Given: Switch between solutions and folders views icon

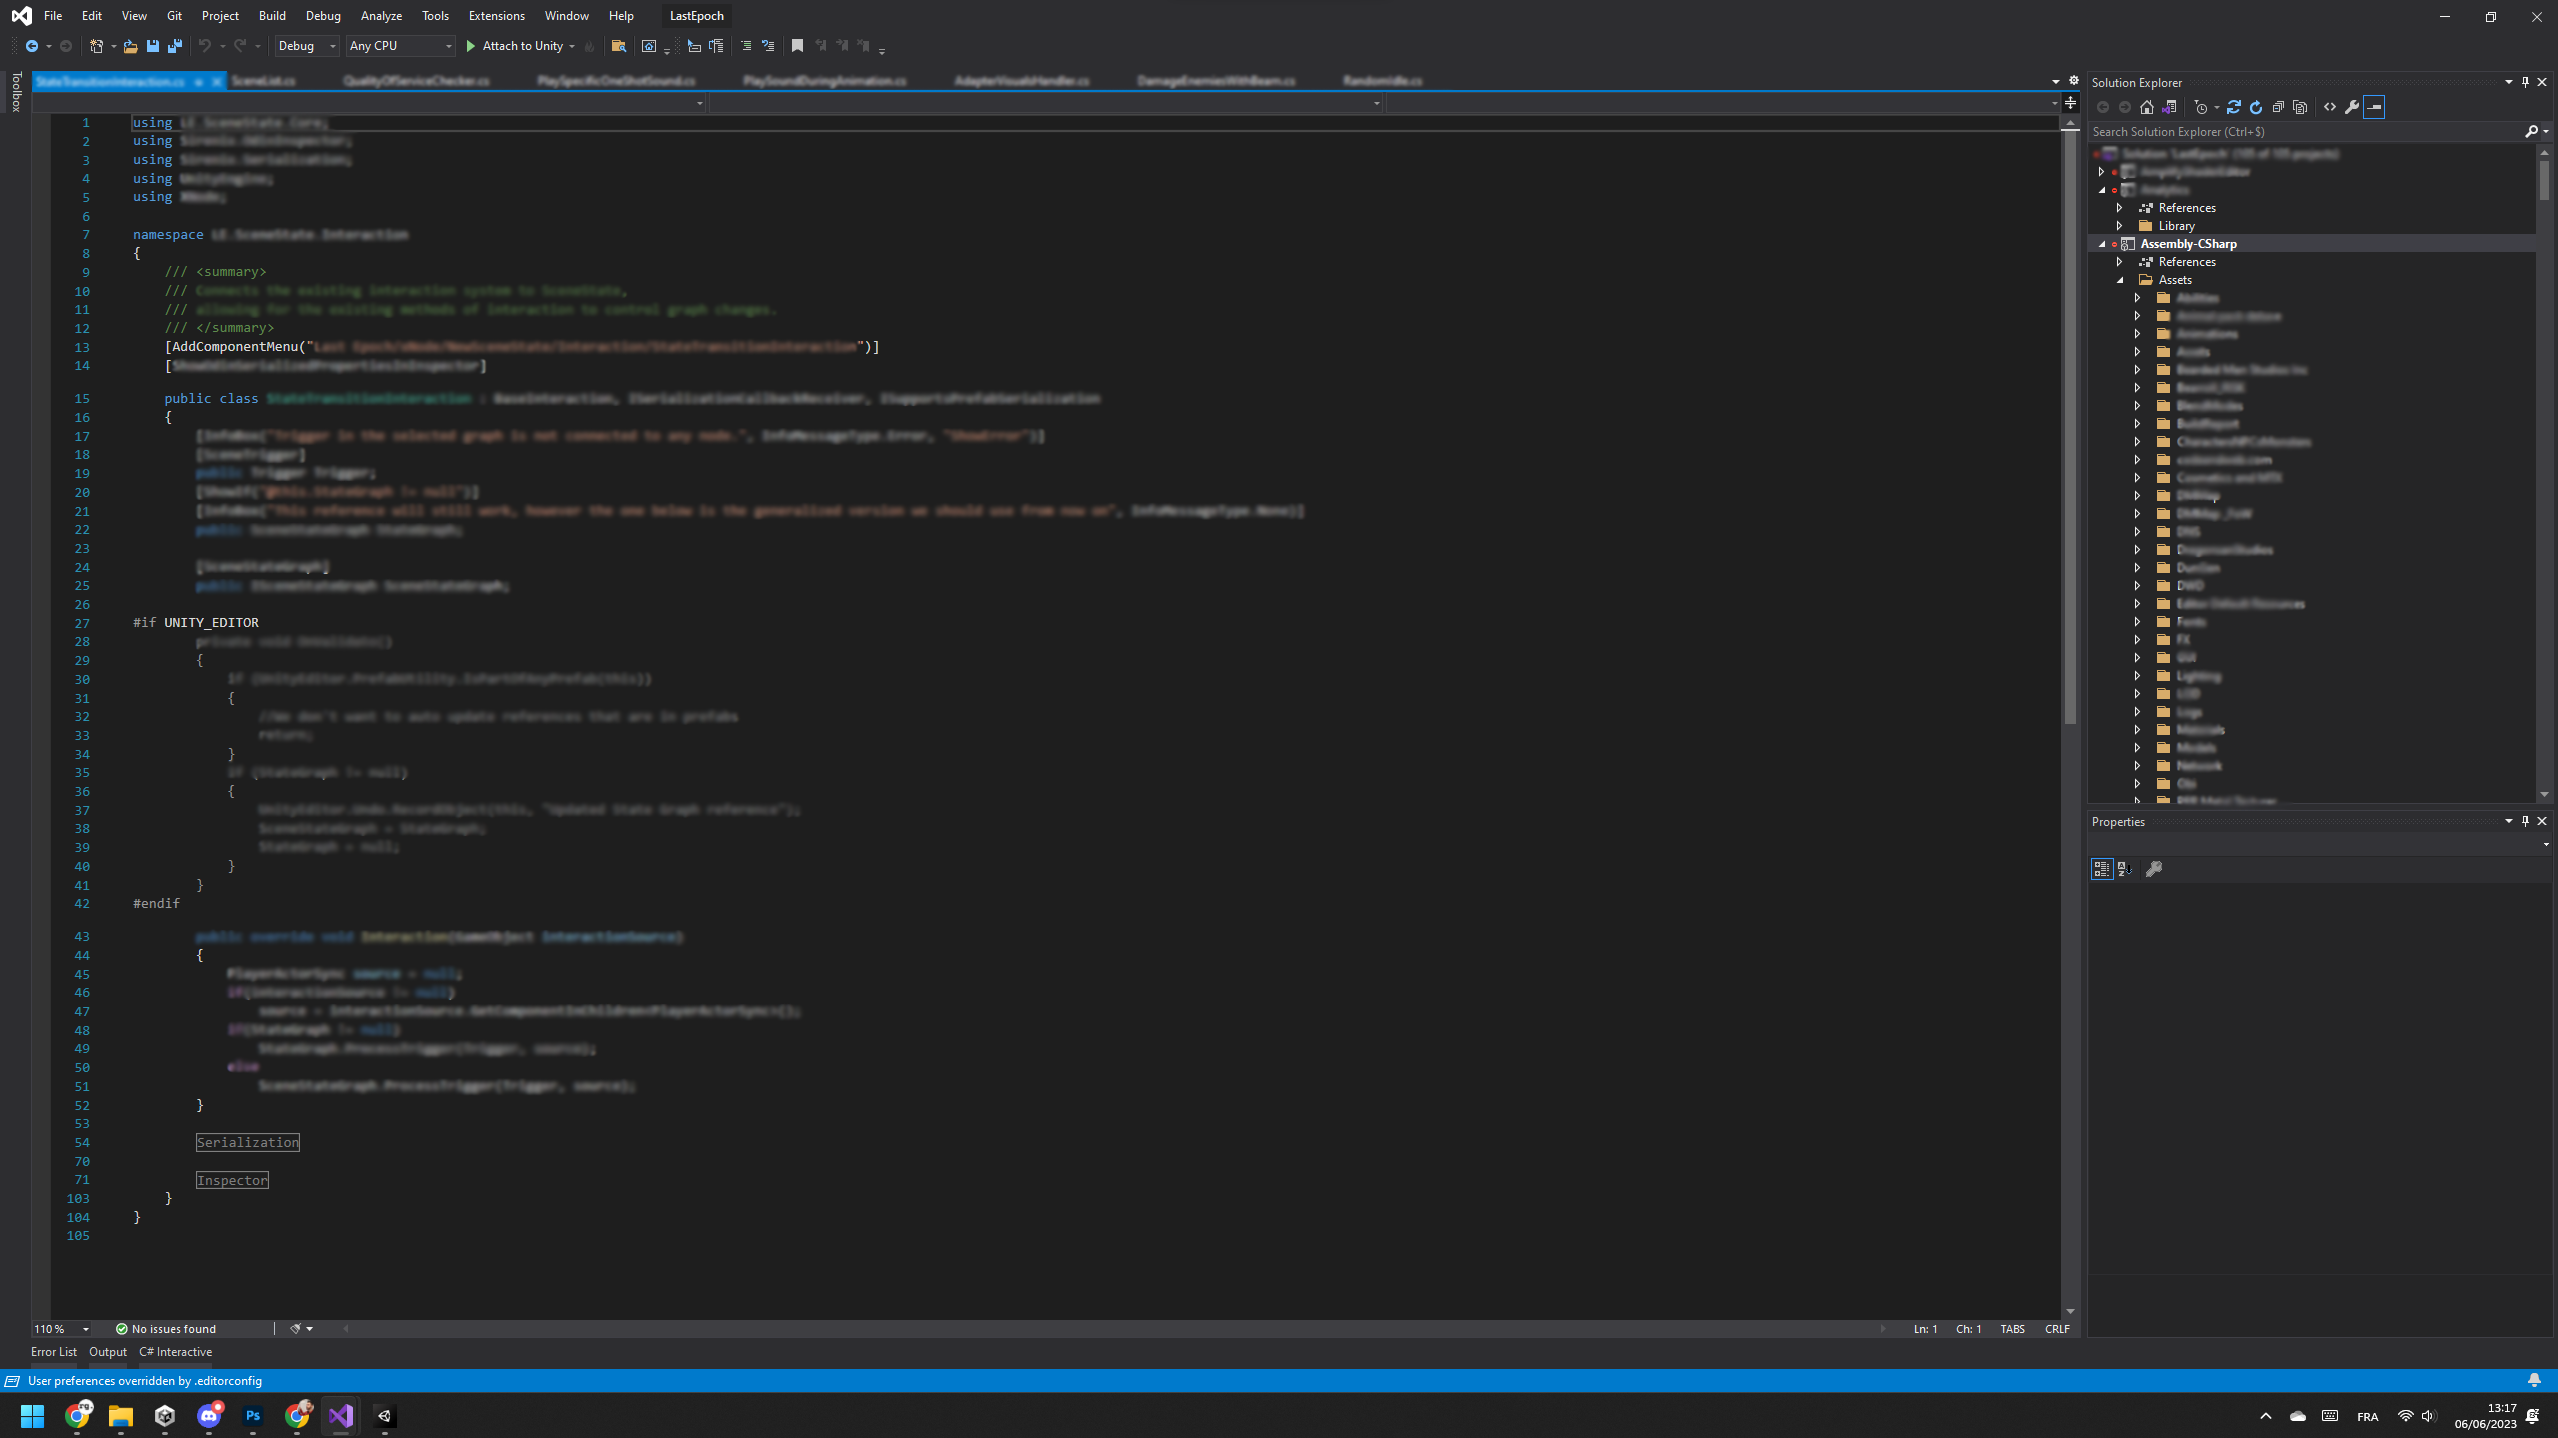Looking at the screenshot, I should [2169, 107].
